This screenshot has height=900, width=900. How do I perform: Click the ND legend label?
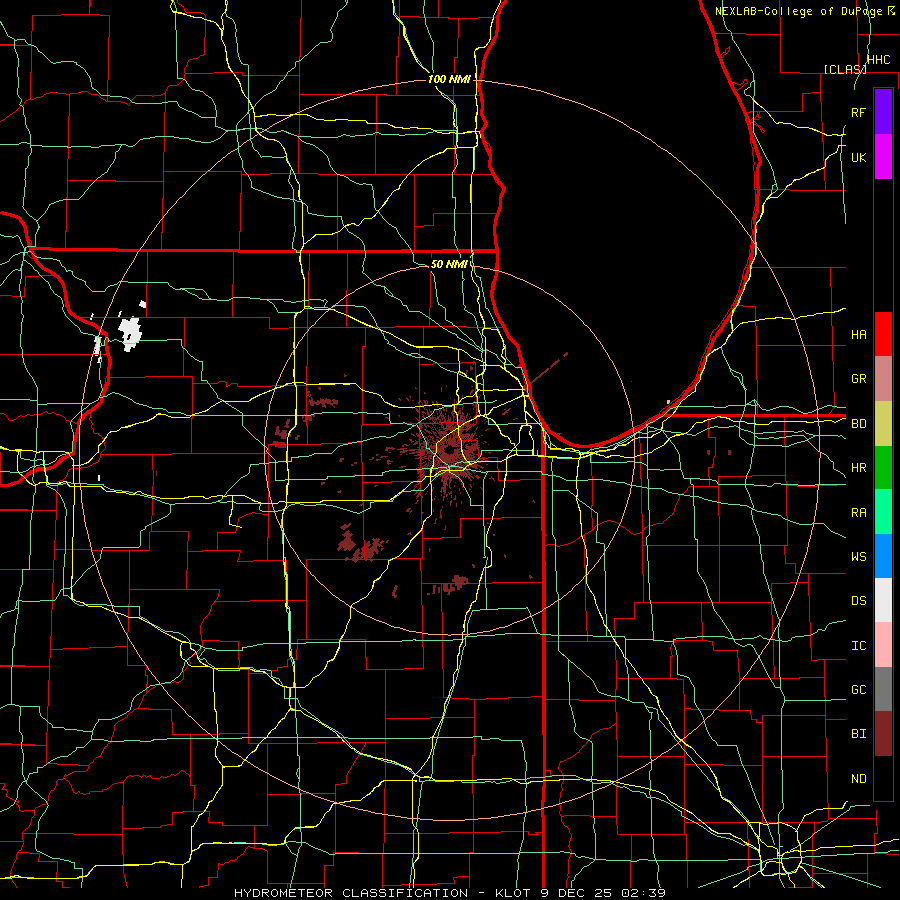[858, 779]
